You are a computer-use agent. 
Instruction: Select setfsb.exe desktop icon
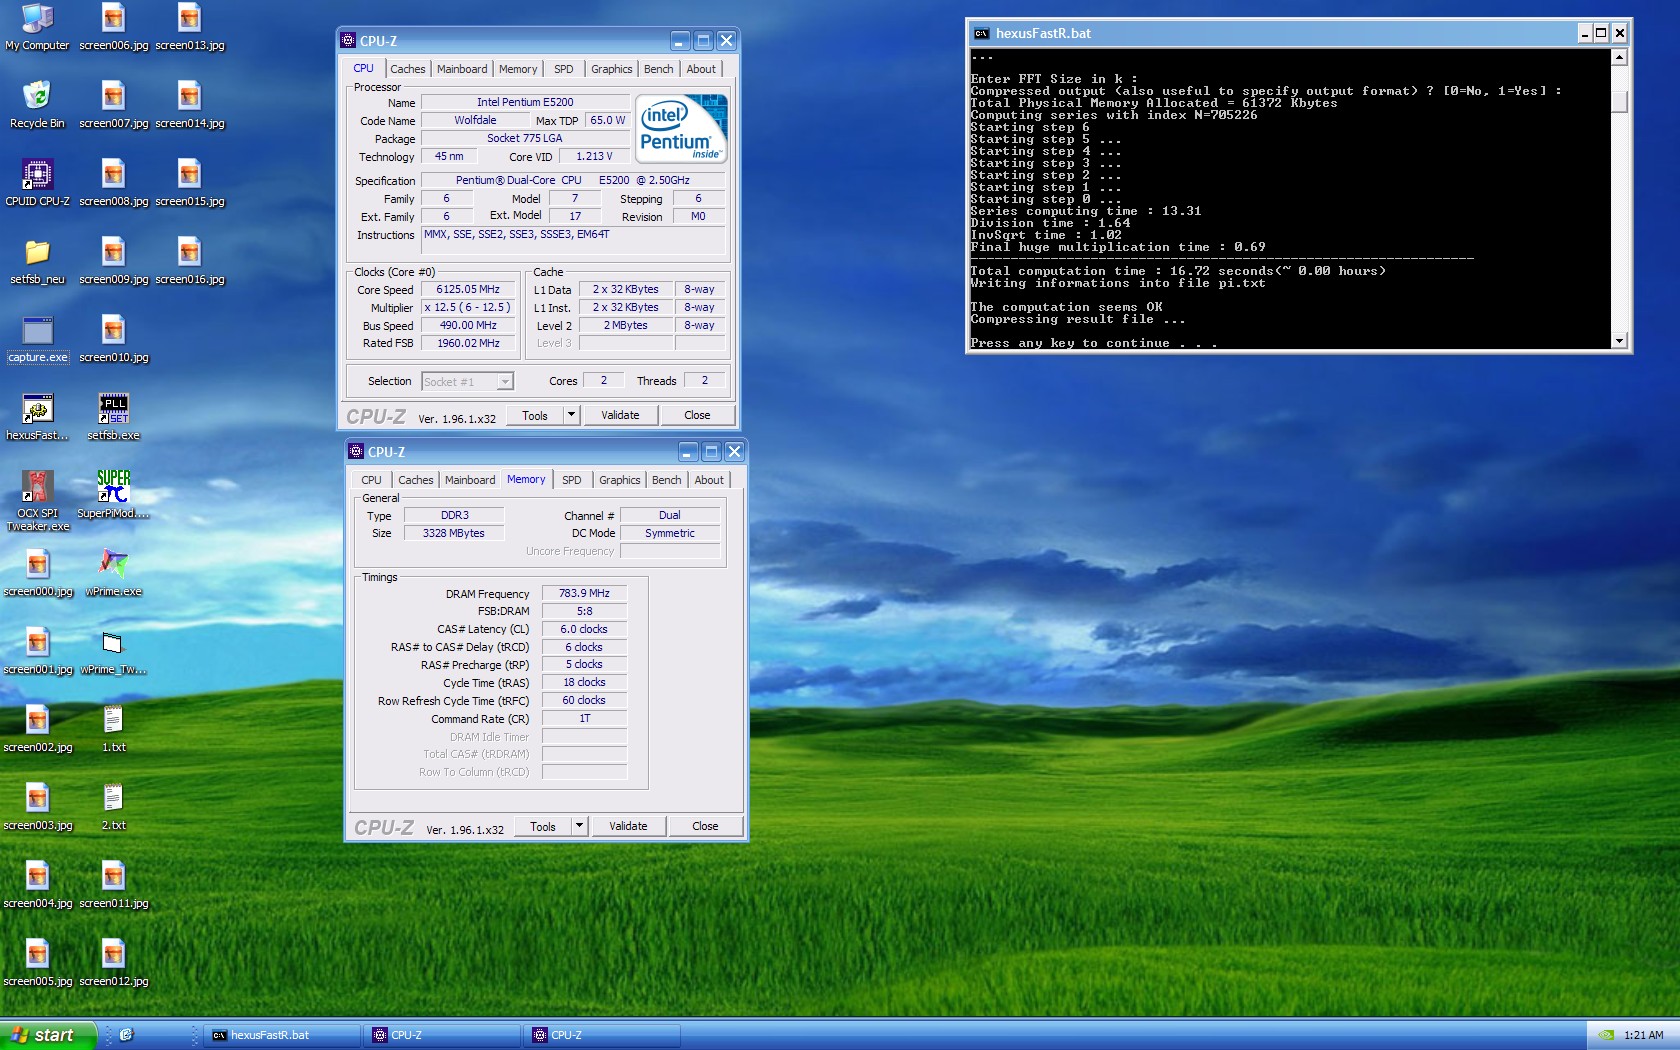tap(113, 417)
